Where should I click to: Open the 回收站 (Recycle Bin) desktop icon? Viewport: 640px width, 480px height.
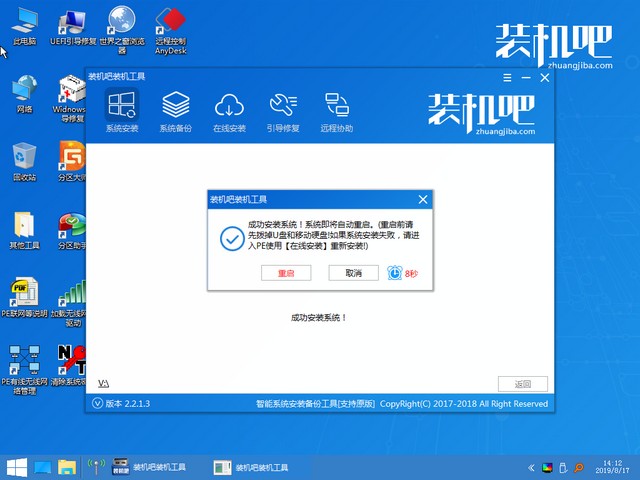(23, 156)
